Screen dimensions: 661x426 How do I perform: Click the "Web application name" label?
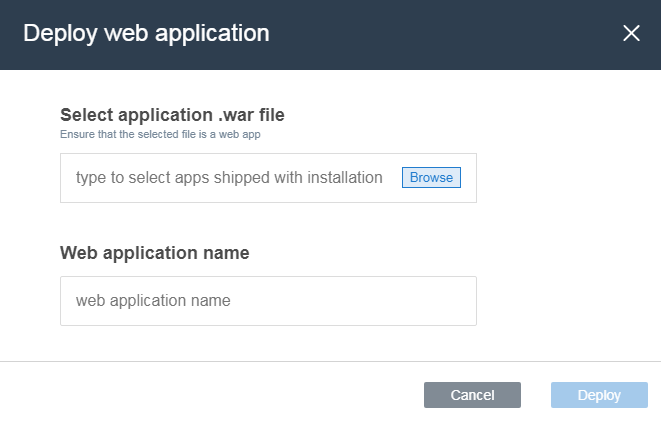[x=155, y=253]
